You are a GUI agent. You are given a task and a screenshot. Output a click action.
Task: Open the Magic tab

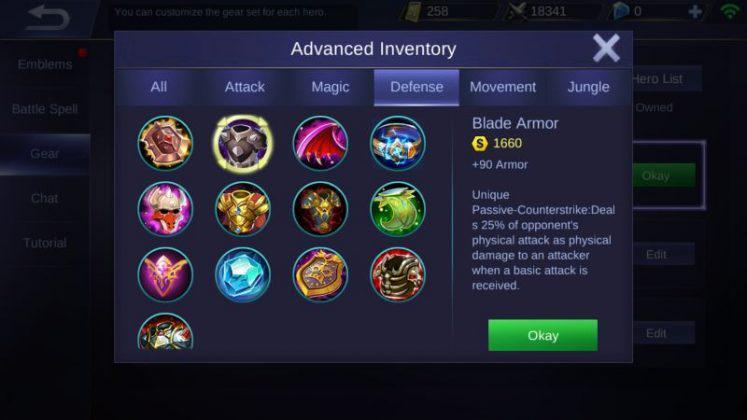pos(330,87)
